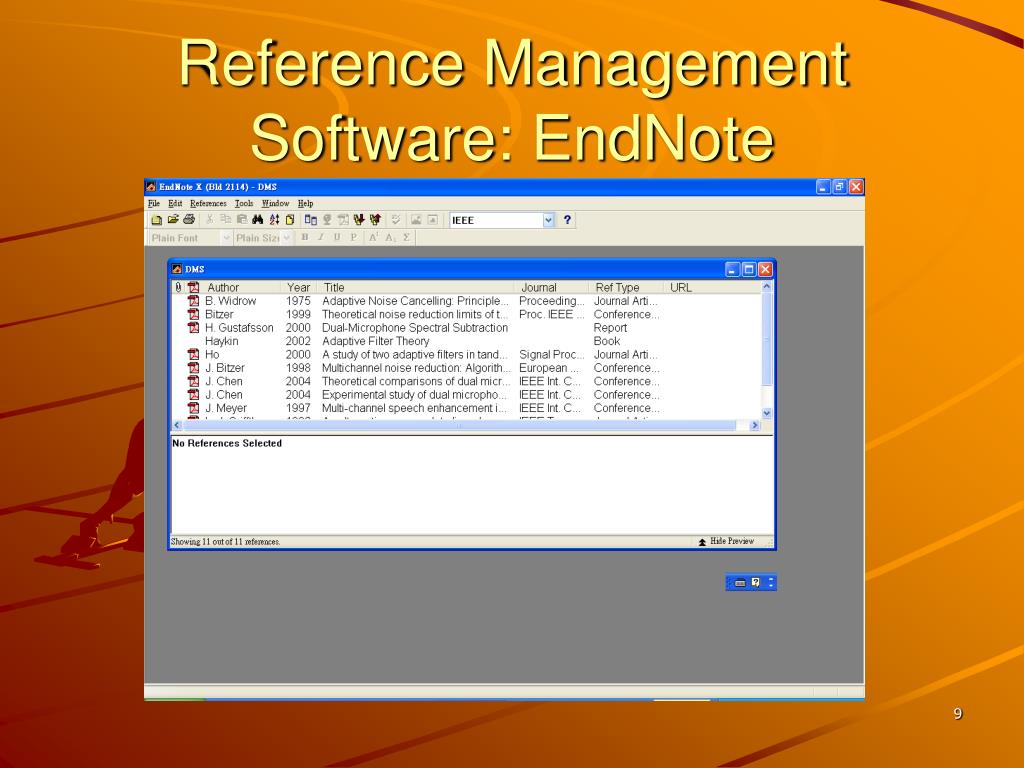The height and width of the screenshot is (768, 1024).
Task: Select 'Experimental study of dual micropho...' reference
Action: point(466,394)
